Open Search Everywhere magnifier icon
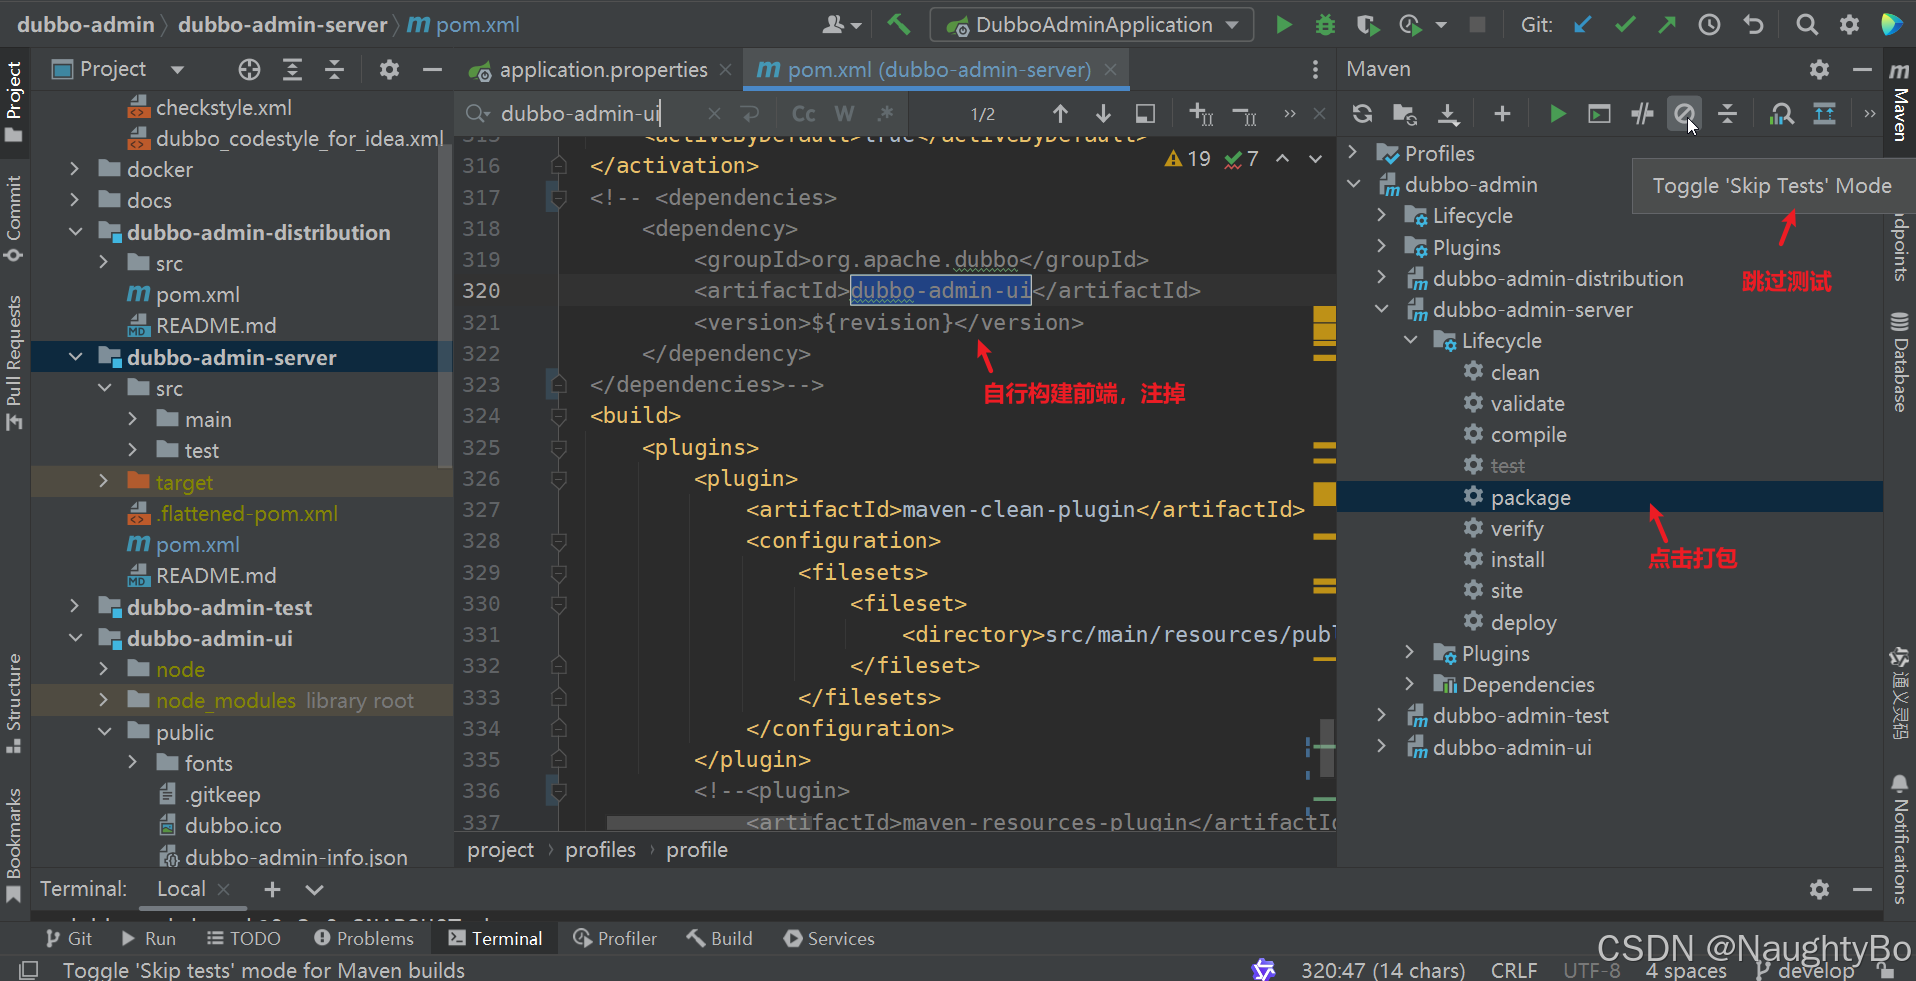Viewport: 1916px width, 981px height. (x=1806, y=24)
